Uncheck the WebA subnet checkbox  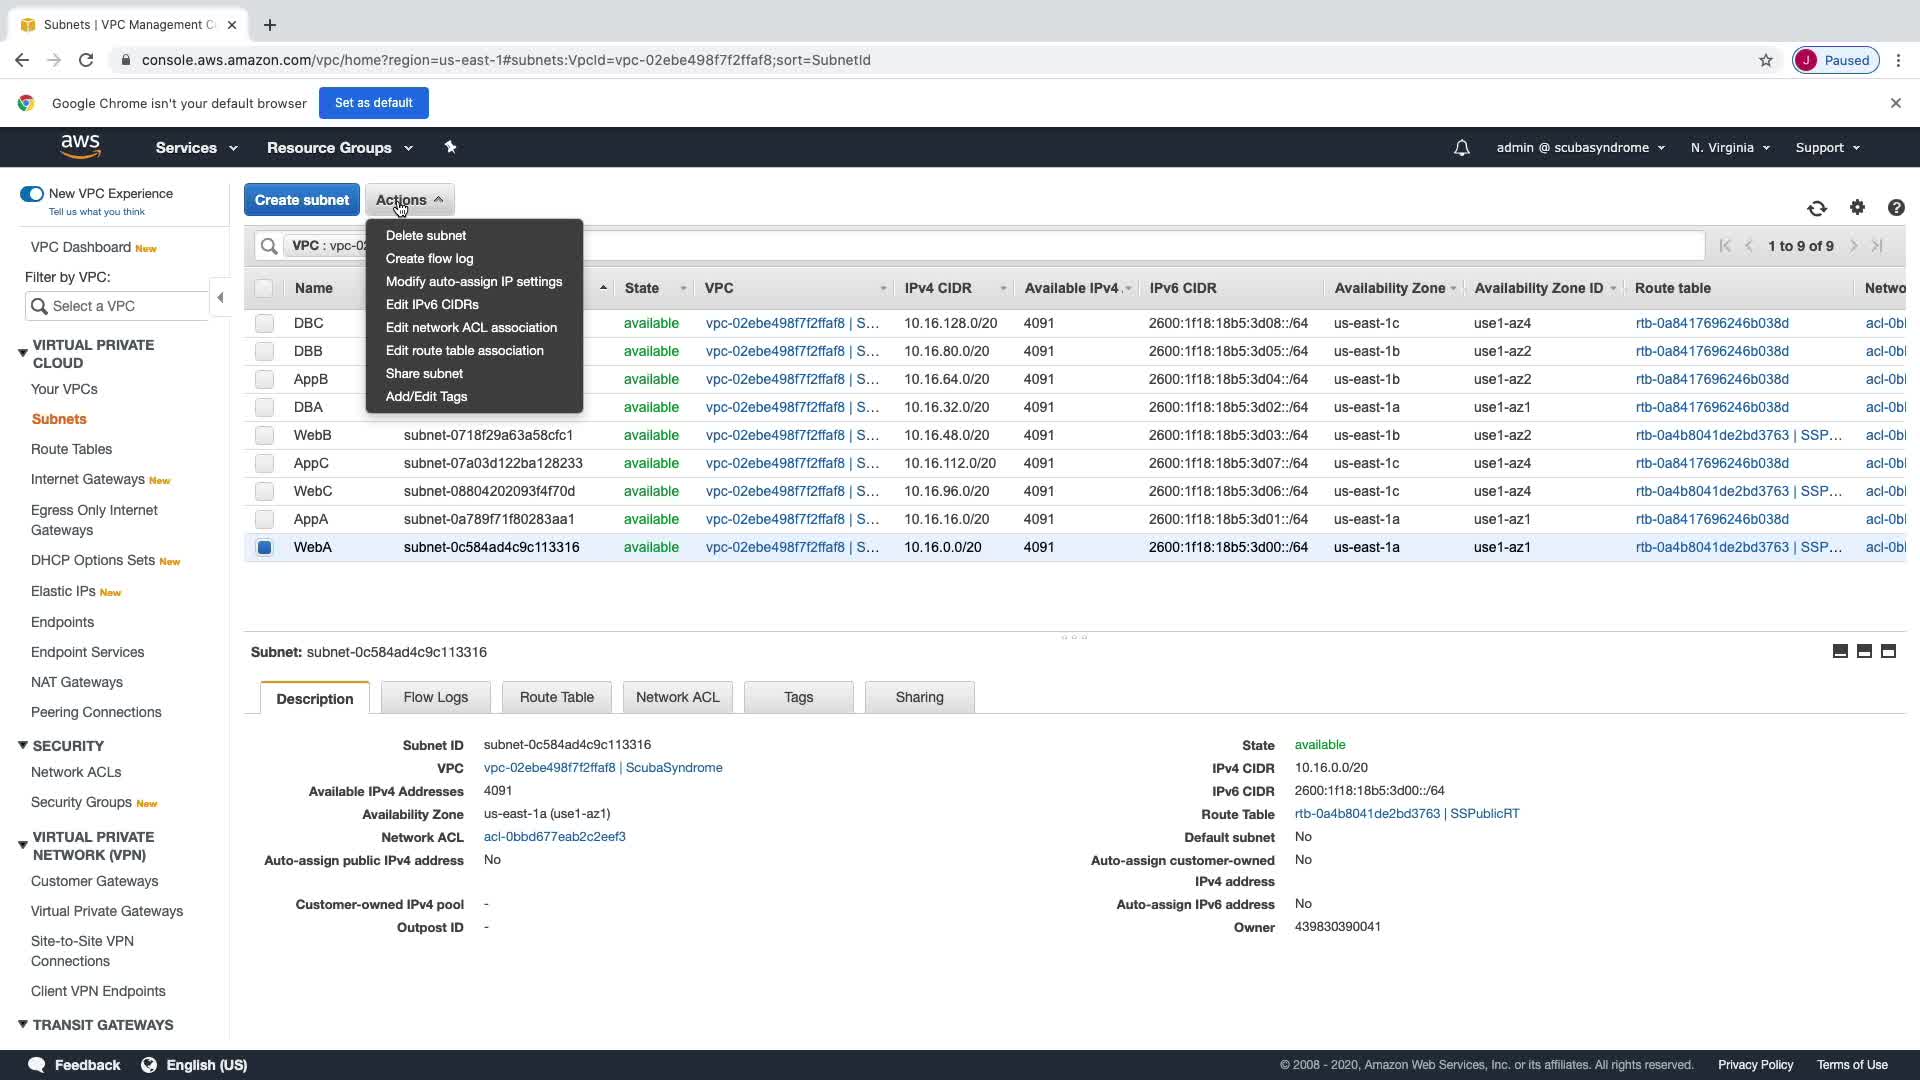coord(264,547)
